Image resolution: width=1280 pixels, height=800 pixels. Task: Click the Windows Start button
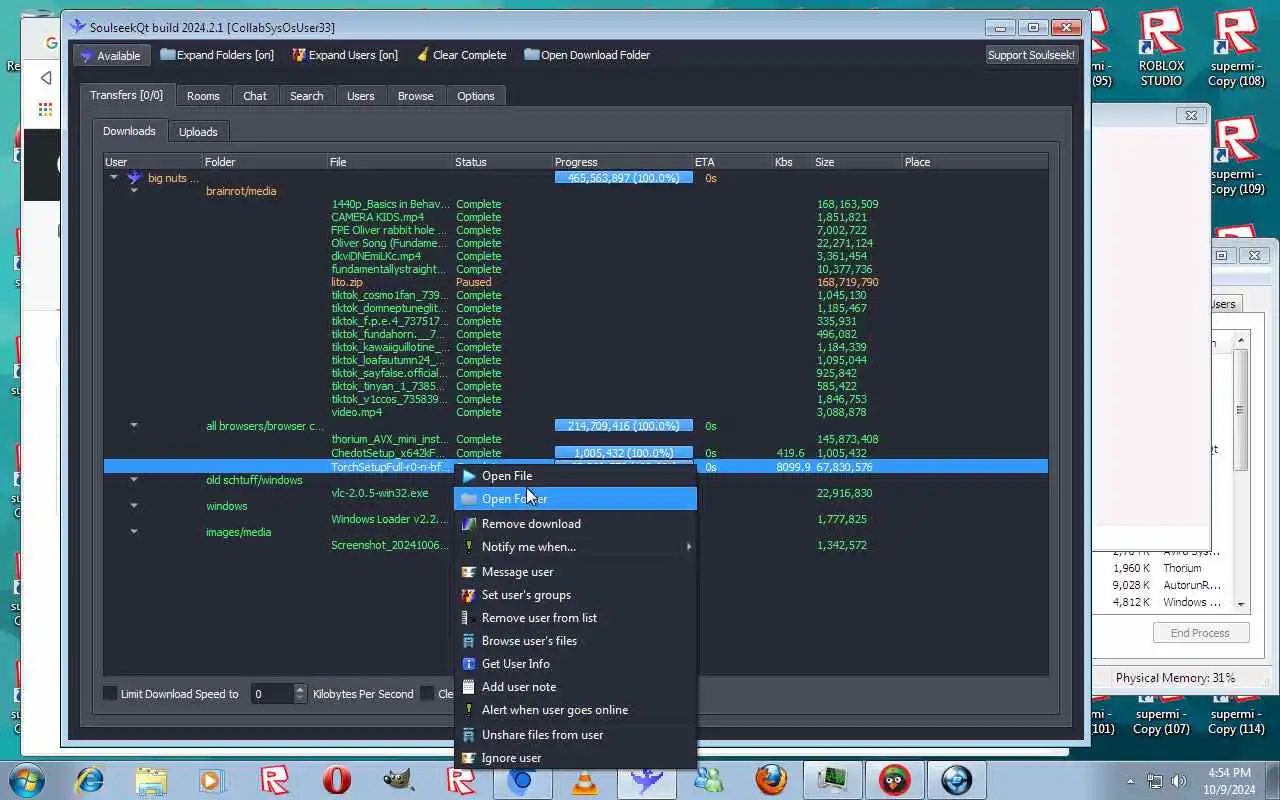[x=27, y=780]
